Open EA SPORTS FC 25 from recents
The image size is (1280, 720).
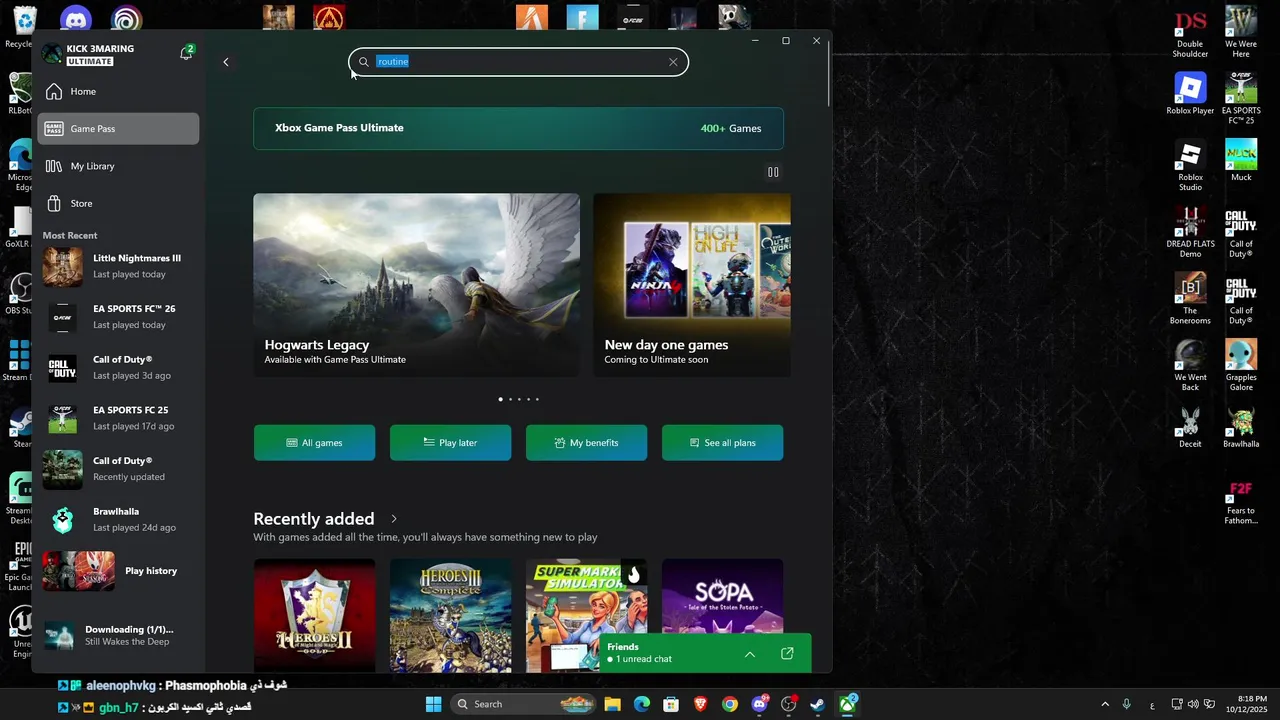118,418
